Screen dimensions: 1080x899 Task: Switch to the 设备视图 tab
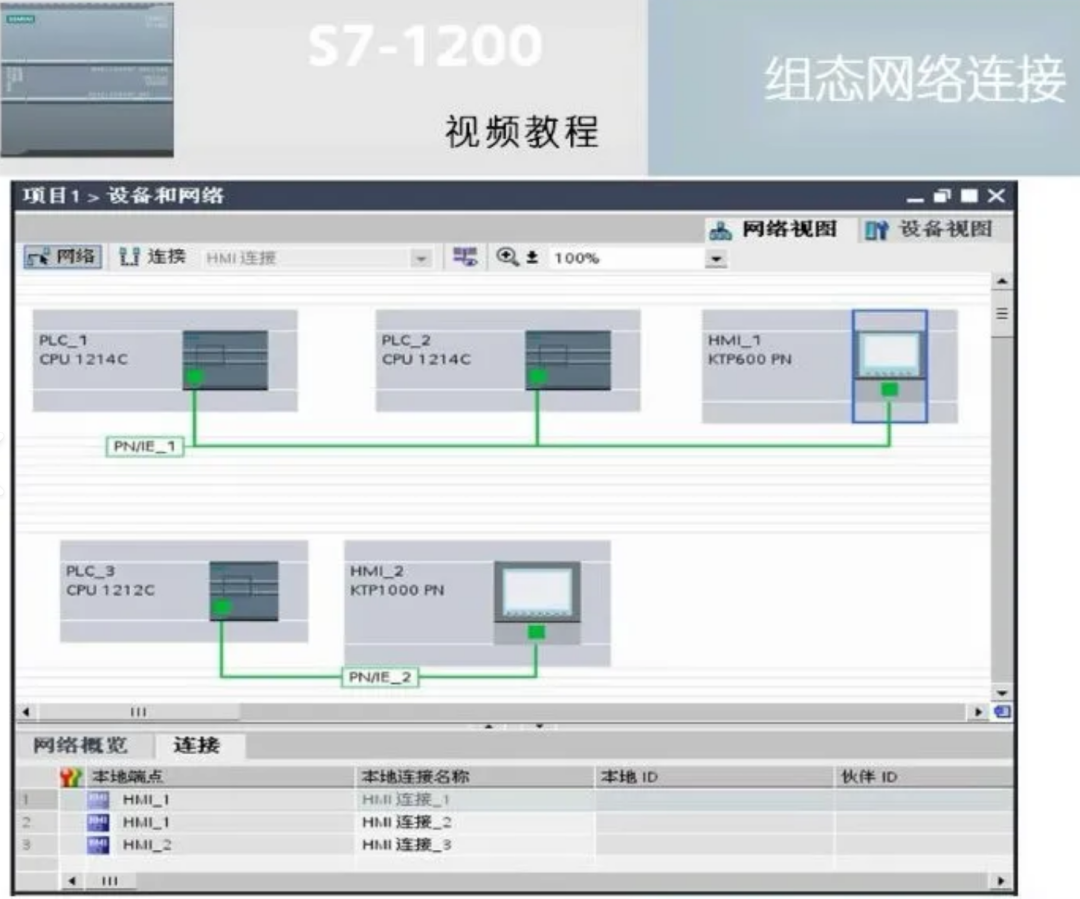pos(931,229)
